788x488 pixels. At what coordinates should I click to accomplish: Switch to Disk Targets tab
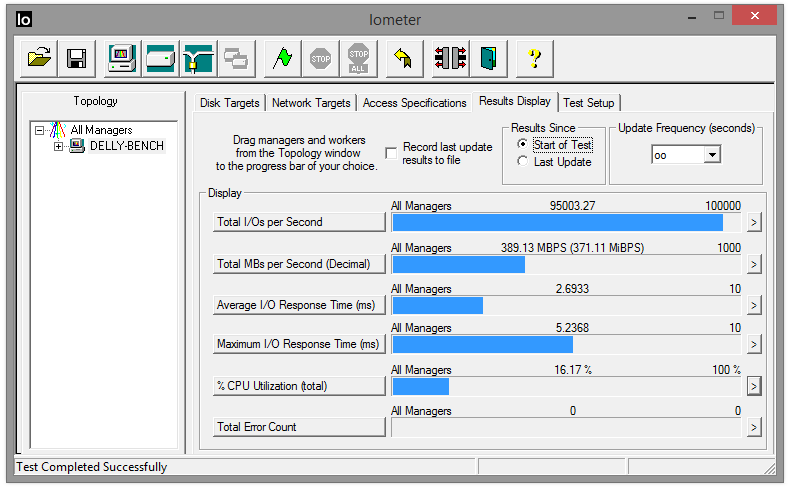[x=230, y=103]
